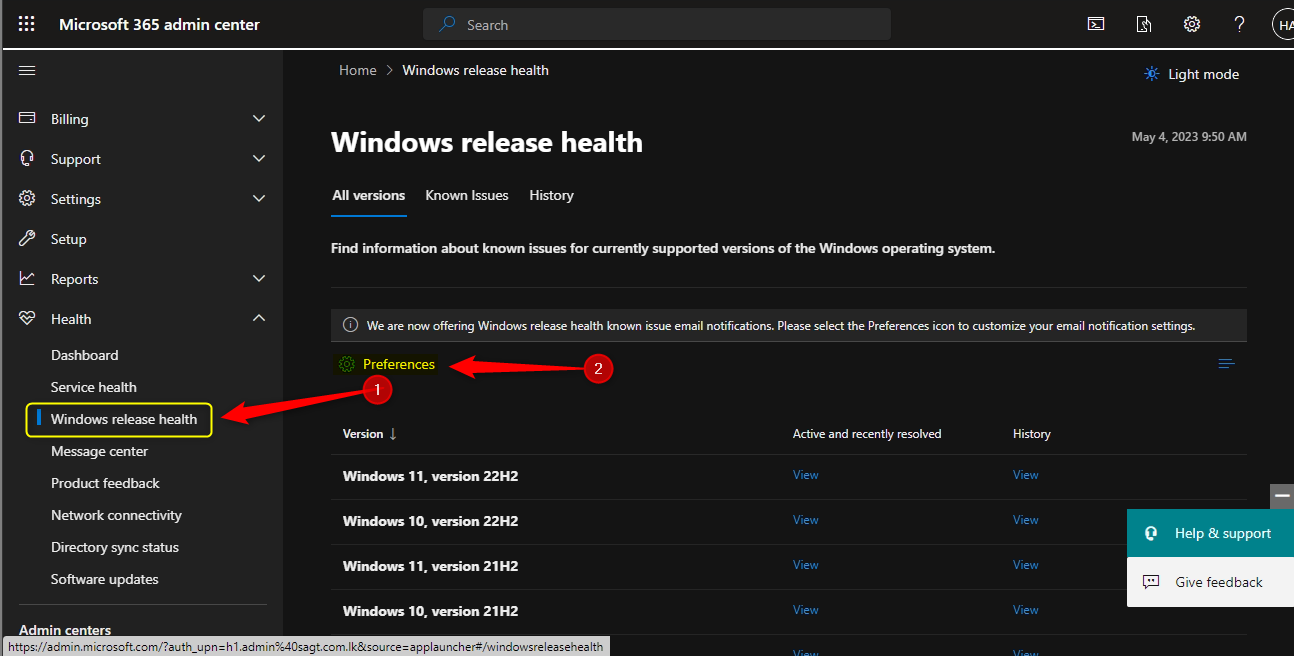Click the Settings gear icon in sidebar
This screenshot has width=1294, height=656.
tap(28, 198)
